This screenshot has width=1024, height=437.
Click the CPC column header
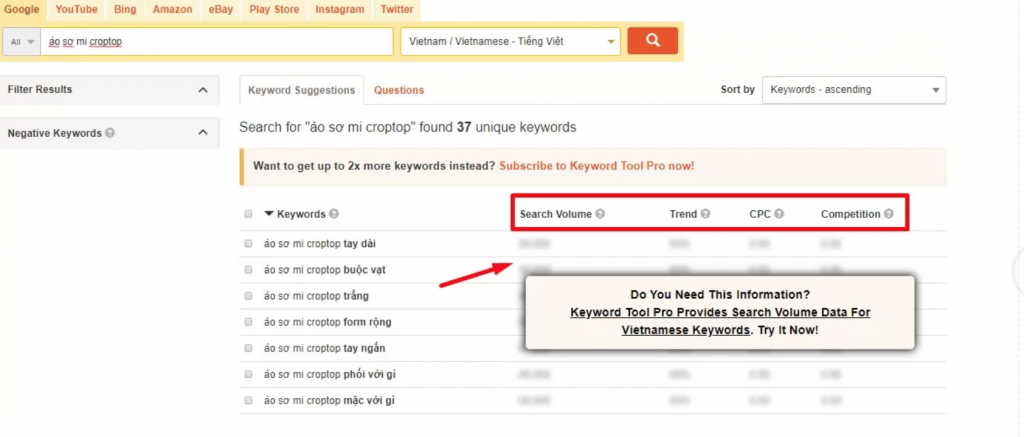[x=760, y=214]
